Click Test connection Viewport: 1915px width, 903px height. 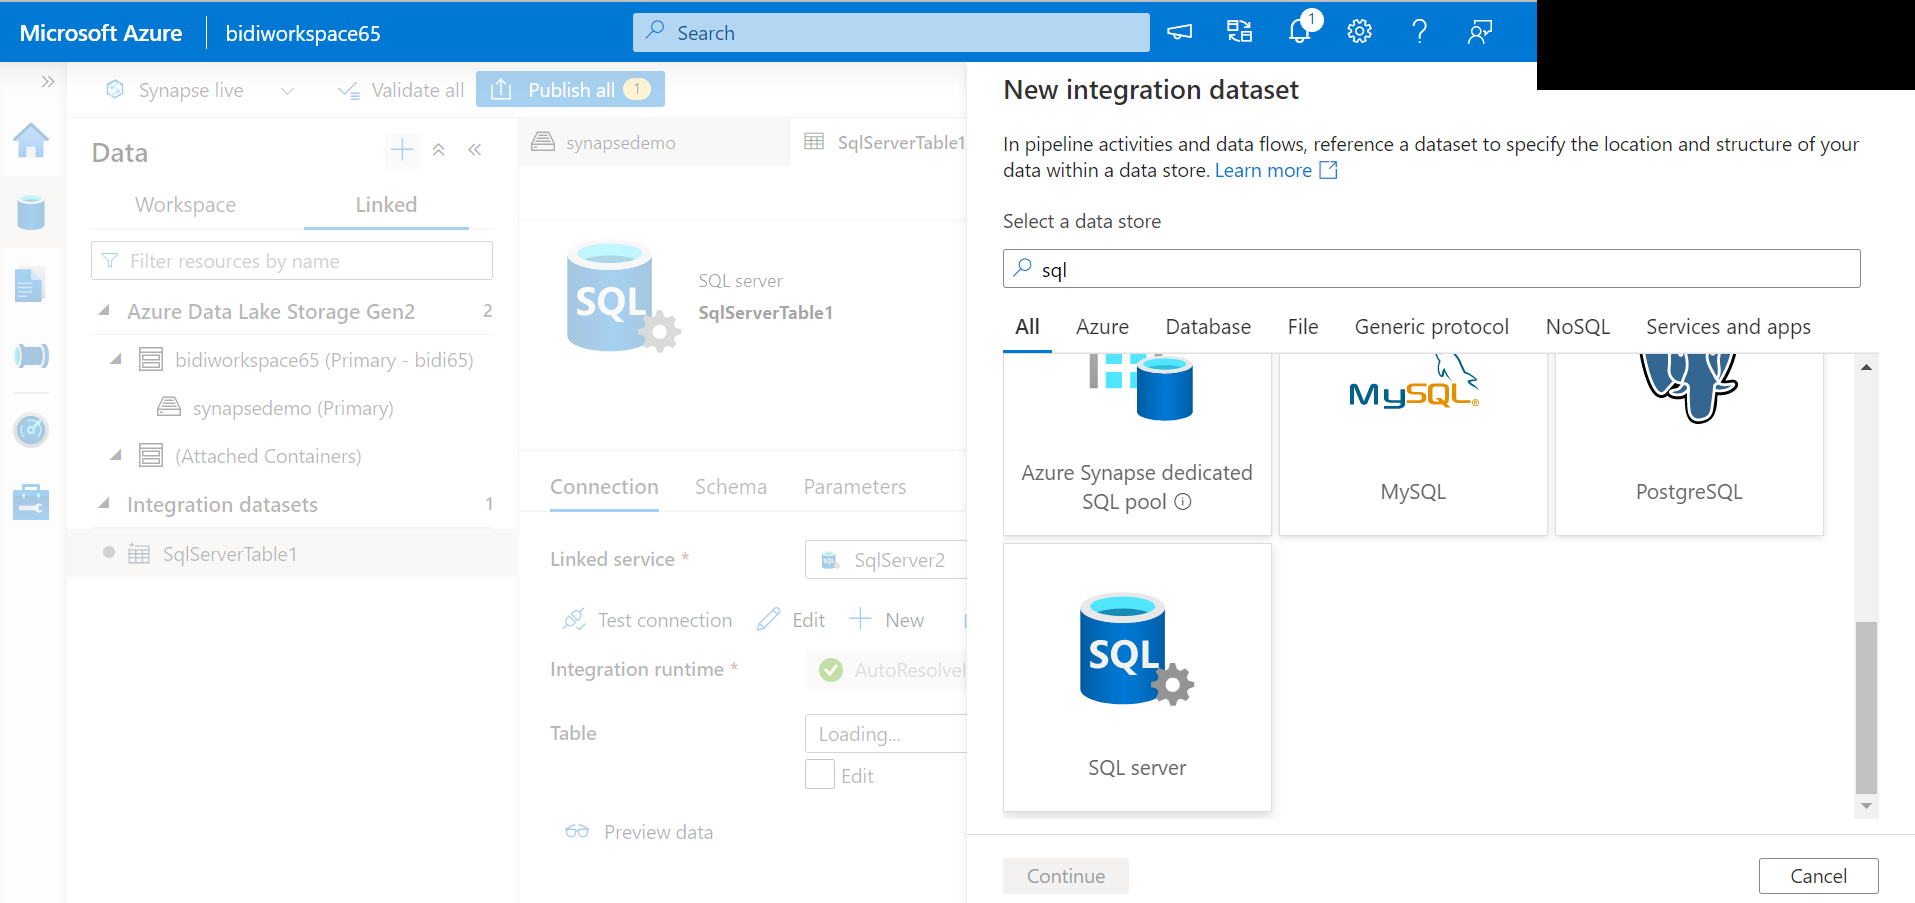click(x=648, y=620)
